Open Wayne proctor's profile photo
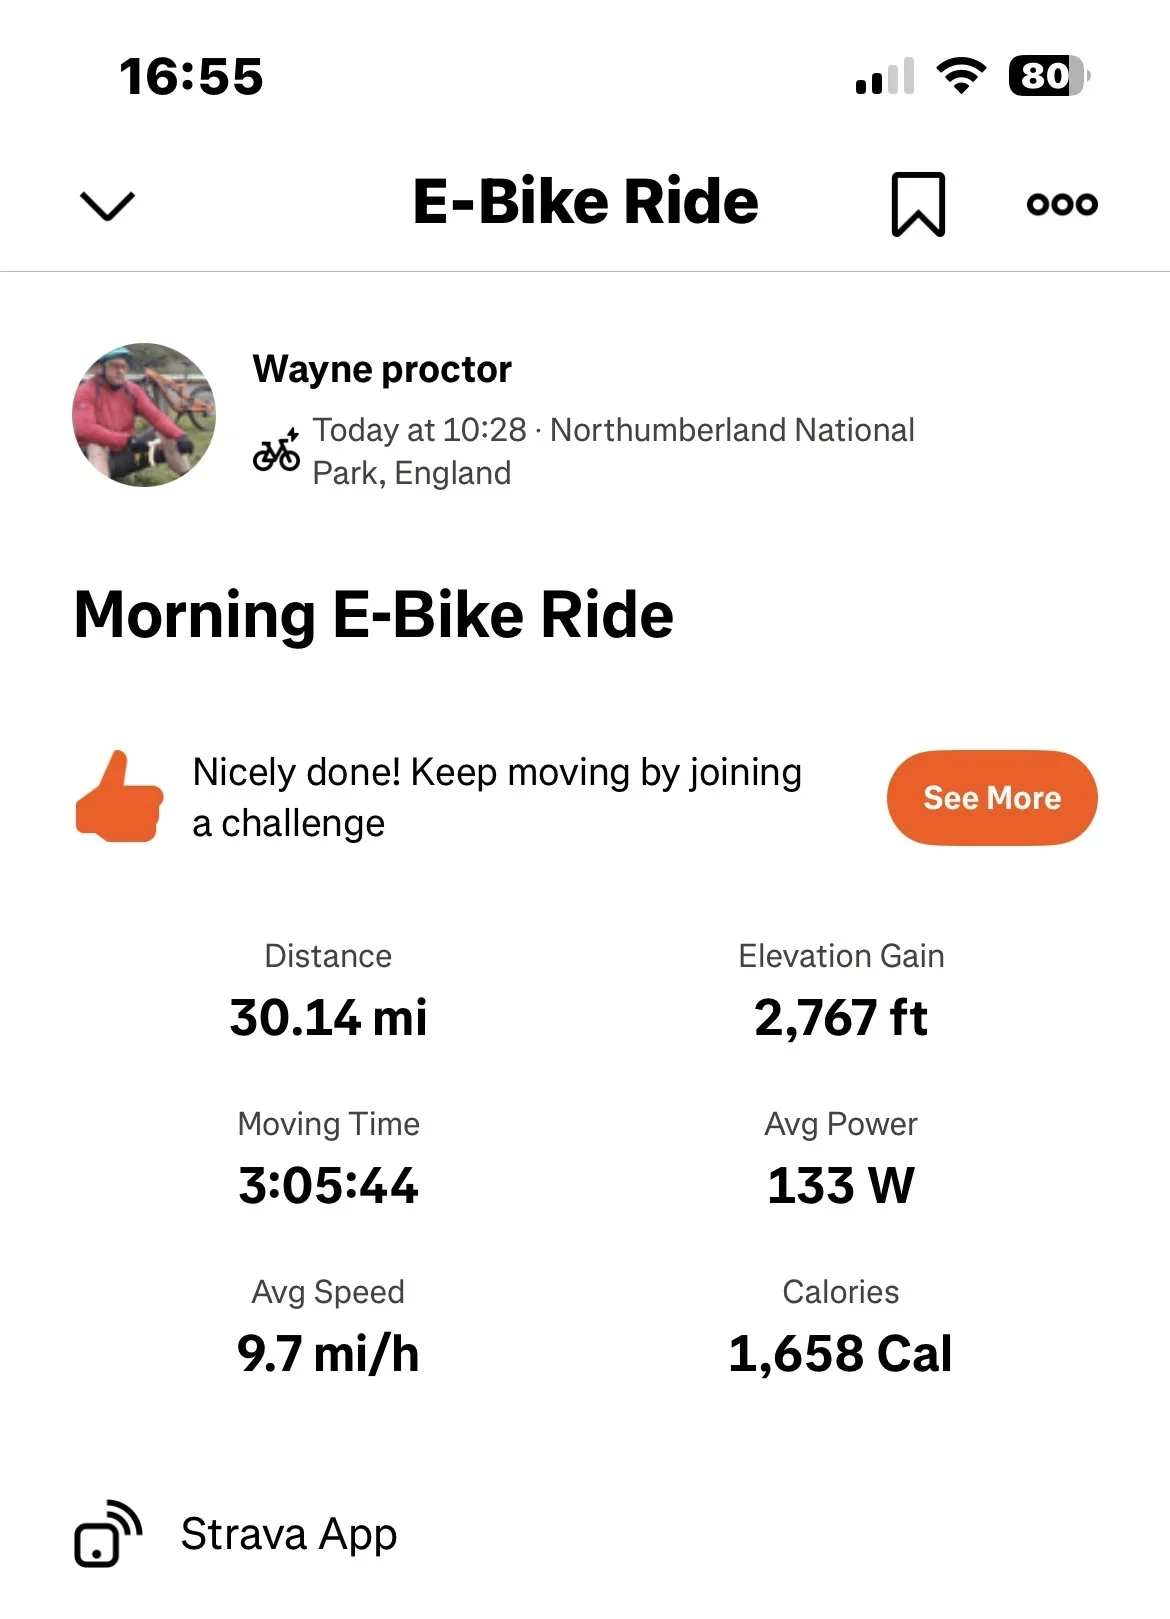Image resolution: width=1170 pixels, height=1619 pixels. 144,415
